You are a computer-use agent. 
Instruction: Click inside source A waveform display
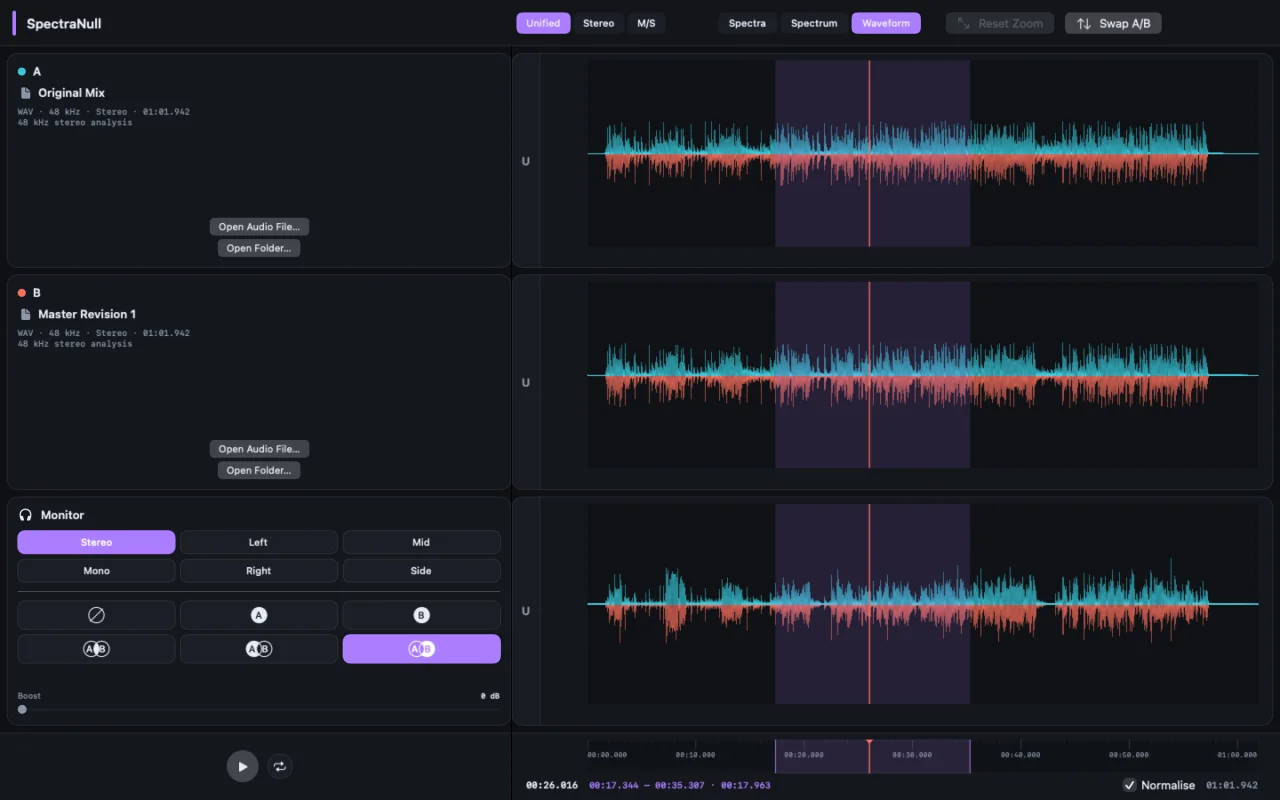pos(923,153)
